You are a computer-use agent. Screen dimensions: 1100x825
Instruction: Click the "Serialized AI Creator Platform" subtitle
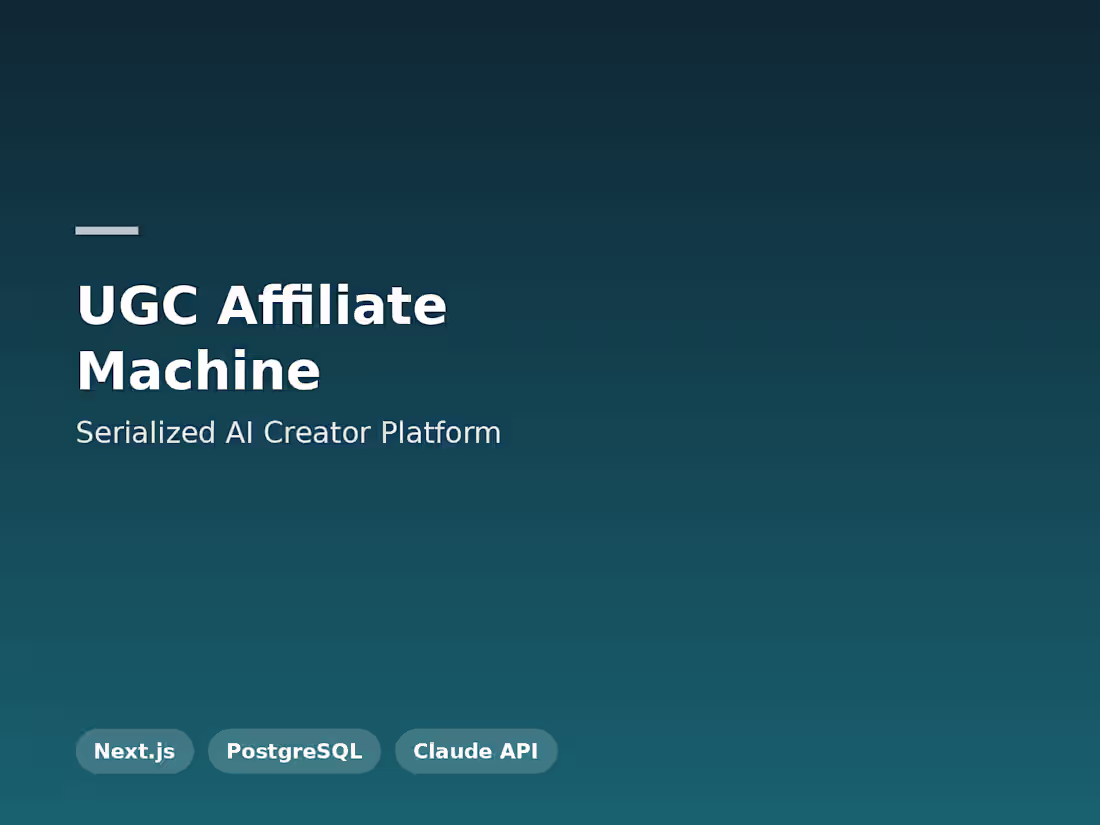tap(288, 432)
